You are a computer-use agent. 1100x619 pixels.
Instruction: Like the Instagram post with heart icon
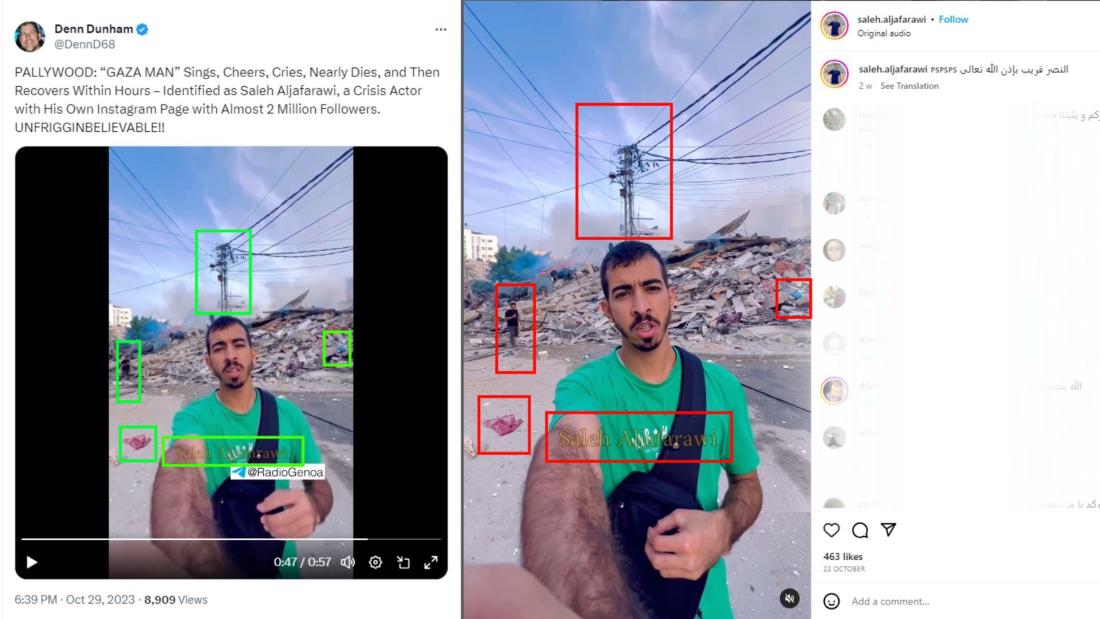(831, 530)
